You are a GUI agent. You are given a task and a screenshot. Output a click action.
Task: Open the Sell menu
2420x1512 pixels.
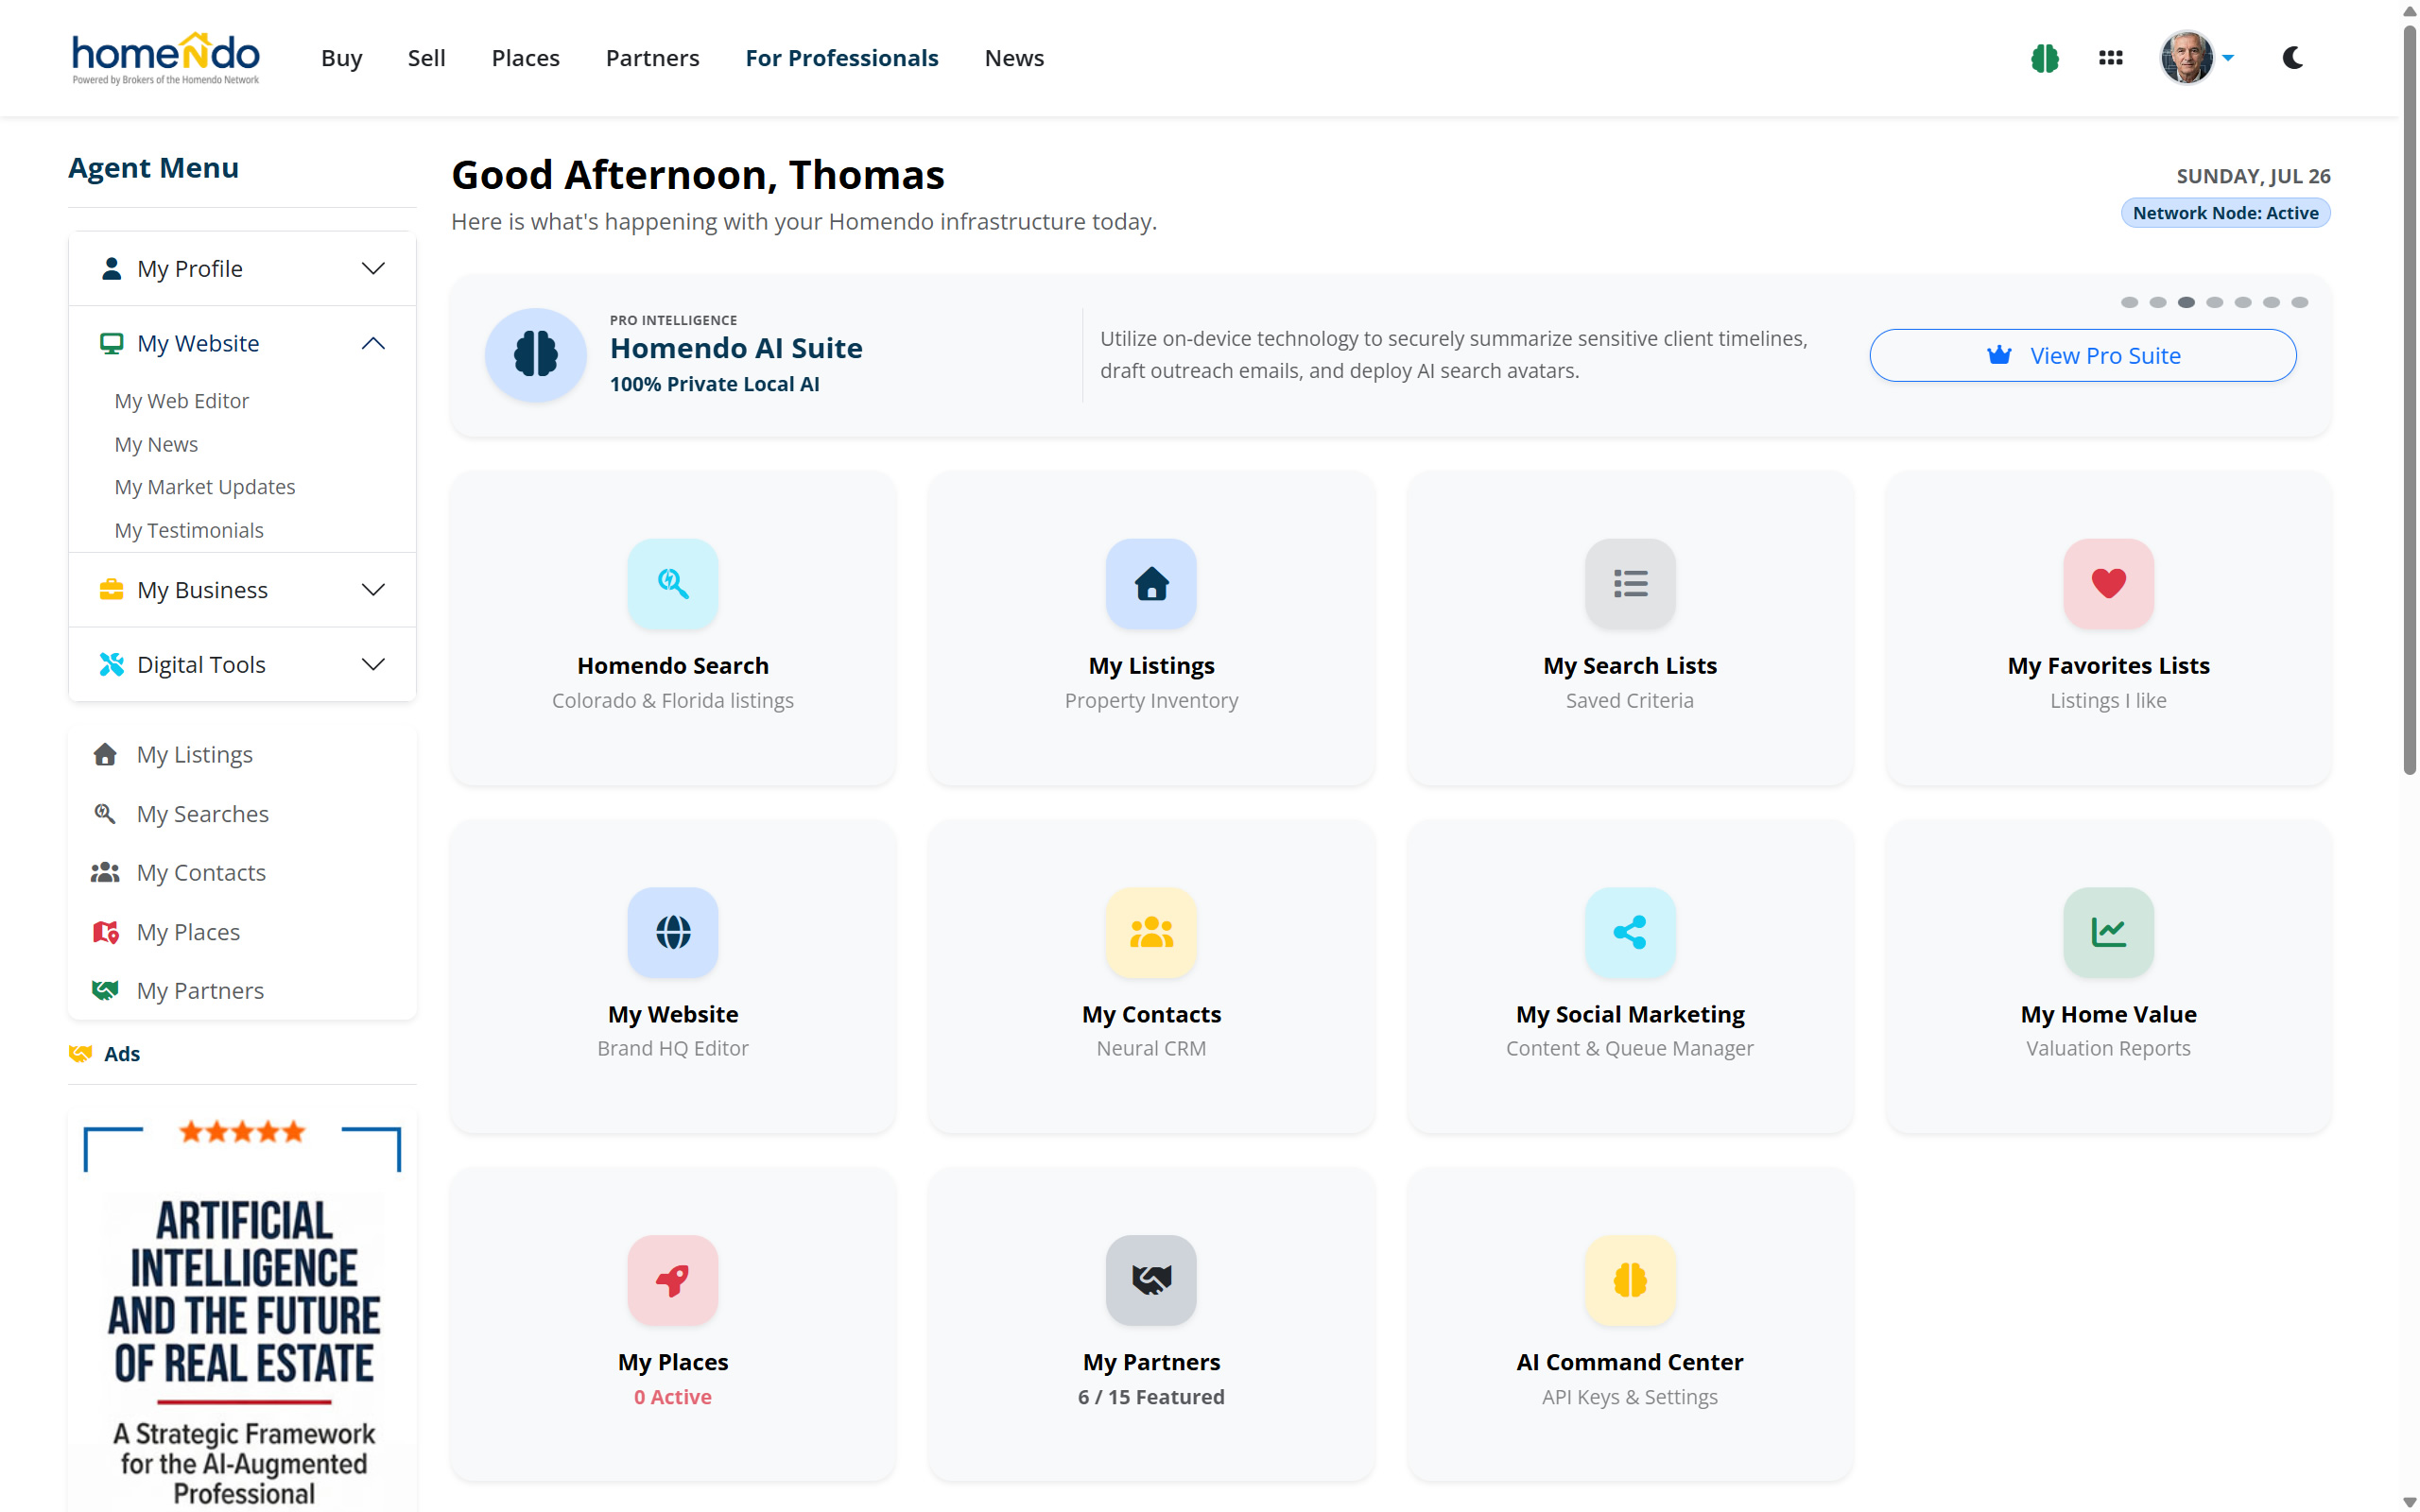pos(426,58)
